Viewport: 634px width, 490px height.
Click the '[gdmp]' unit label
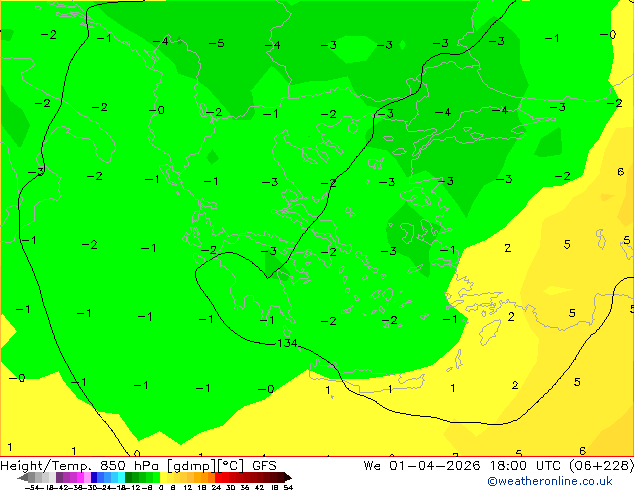[192, 466]
